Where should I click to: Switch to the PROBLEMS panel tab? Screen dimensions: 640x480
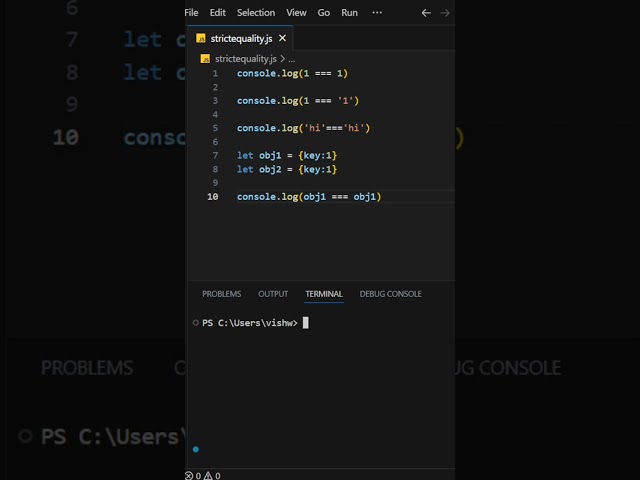click(222, 294)
